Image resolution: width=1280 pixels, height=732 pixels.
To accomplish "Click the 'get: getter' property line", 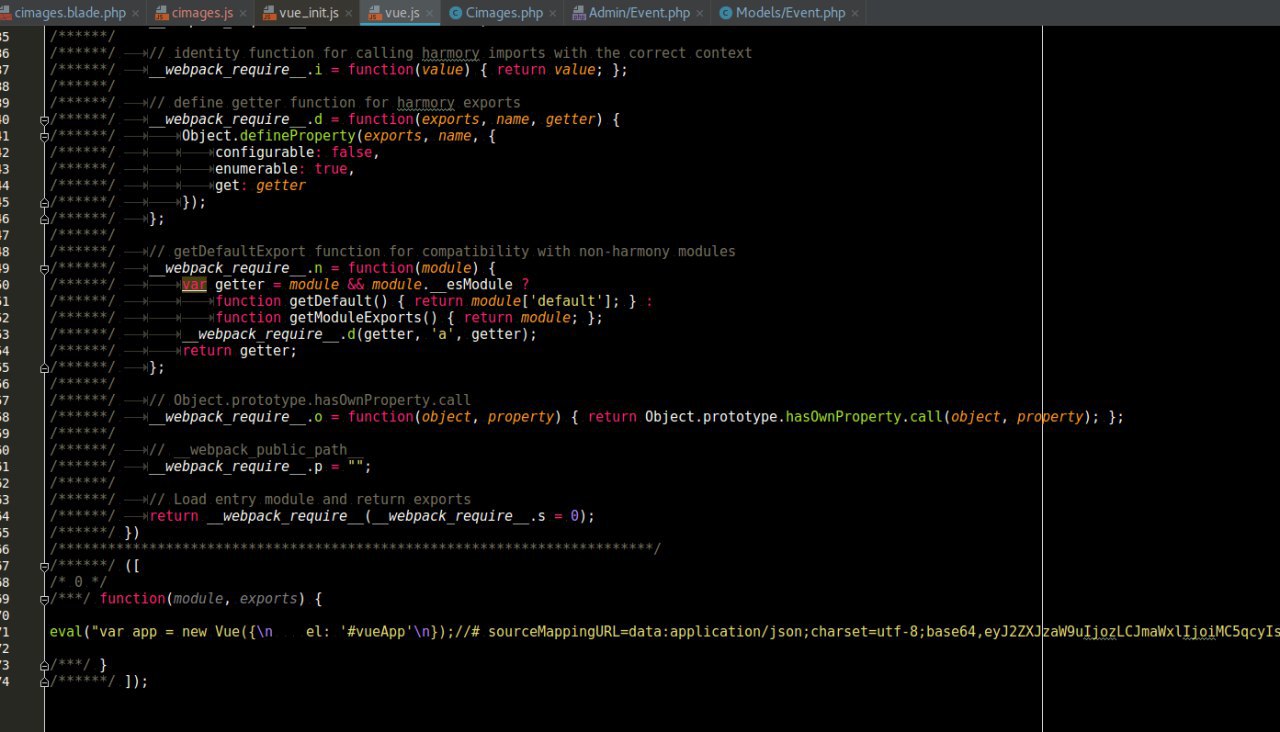I will (x=260, y=185).
